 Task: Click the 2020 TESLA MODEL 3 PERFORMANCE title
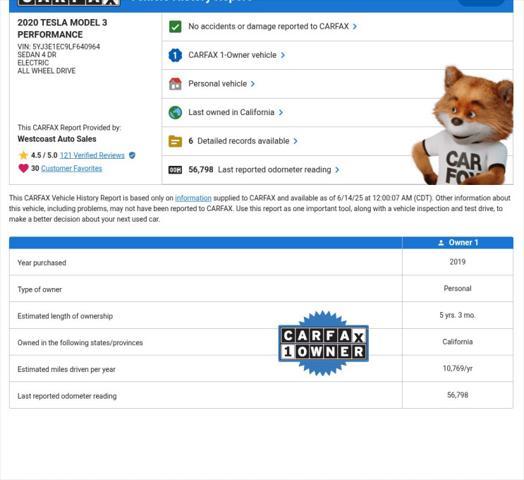tap(62, 28)
